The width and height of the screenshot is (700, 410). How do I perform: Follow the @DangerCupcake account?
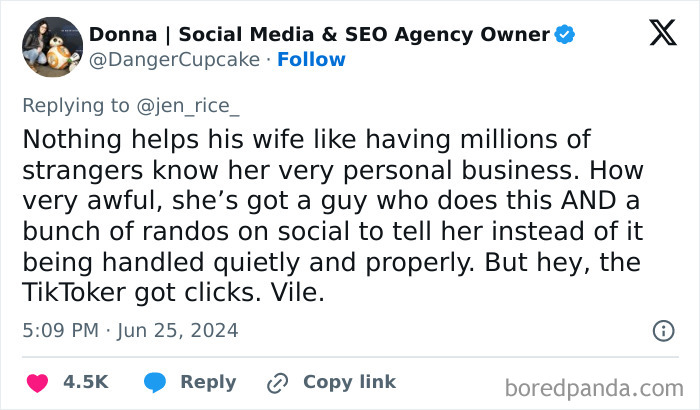(311, 60)
